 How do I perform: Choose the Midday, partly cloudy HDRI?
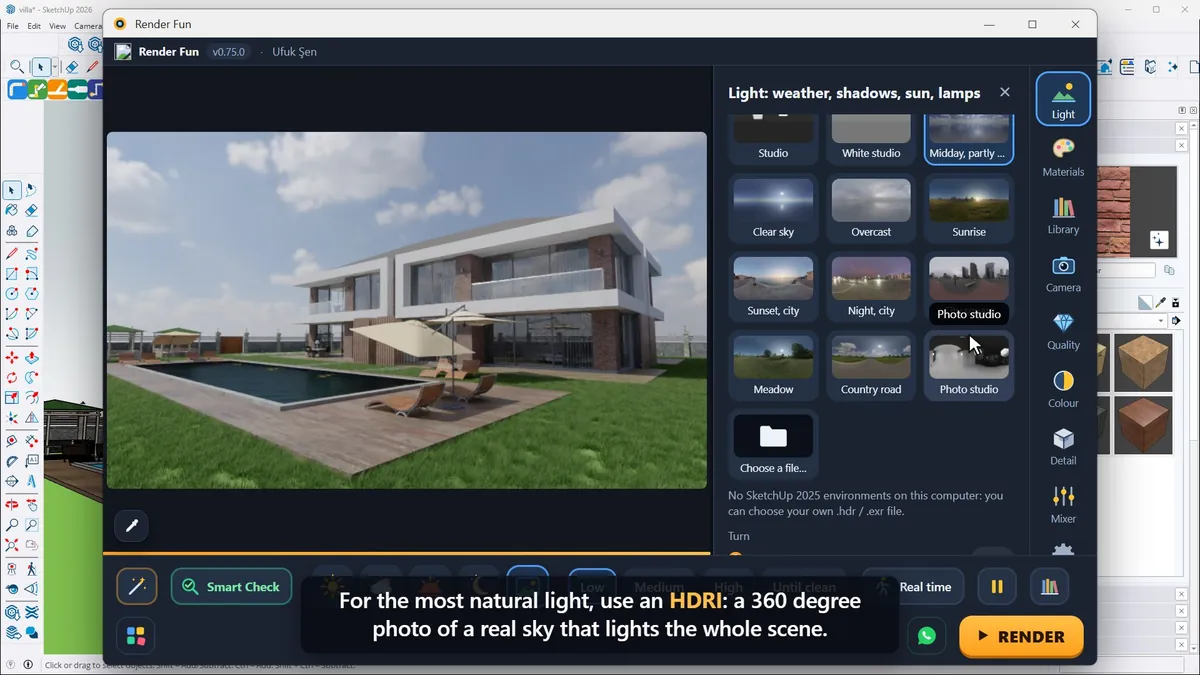969,138
